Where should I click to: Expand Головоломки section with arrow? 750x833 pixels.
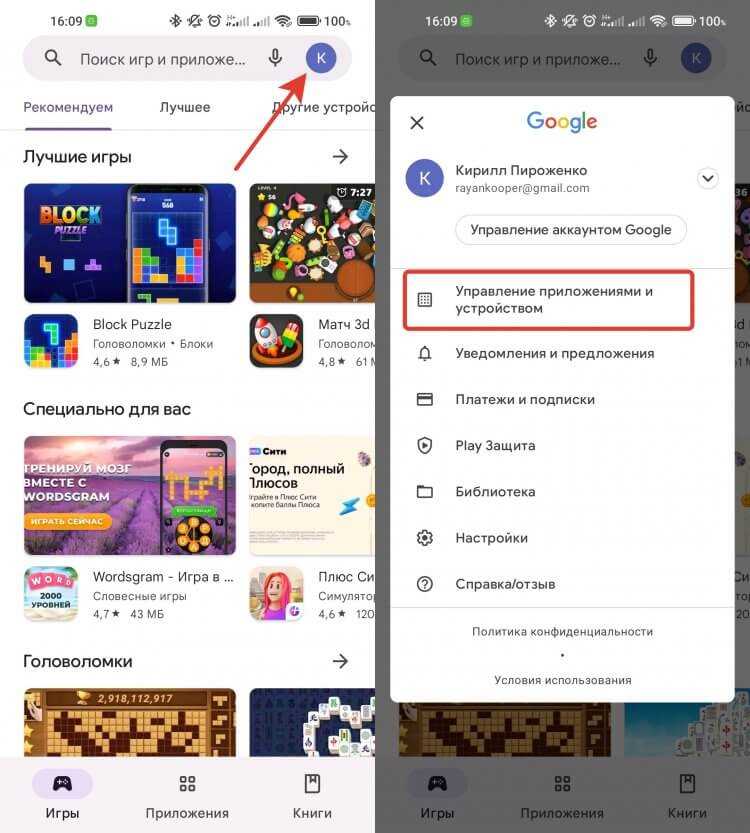[x=340, y=661]
